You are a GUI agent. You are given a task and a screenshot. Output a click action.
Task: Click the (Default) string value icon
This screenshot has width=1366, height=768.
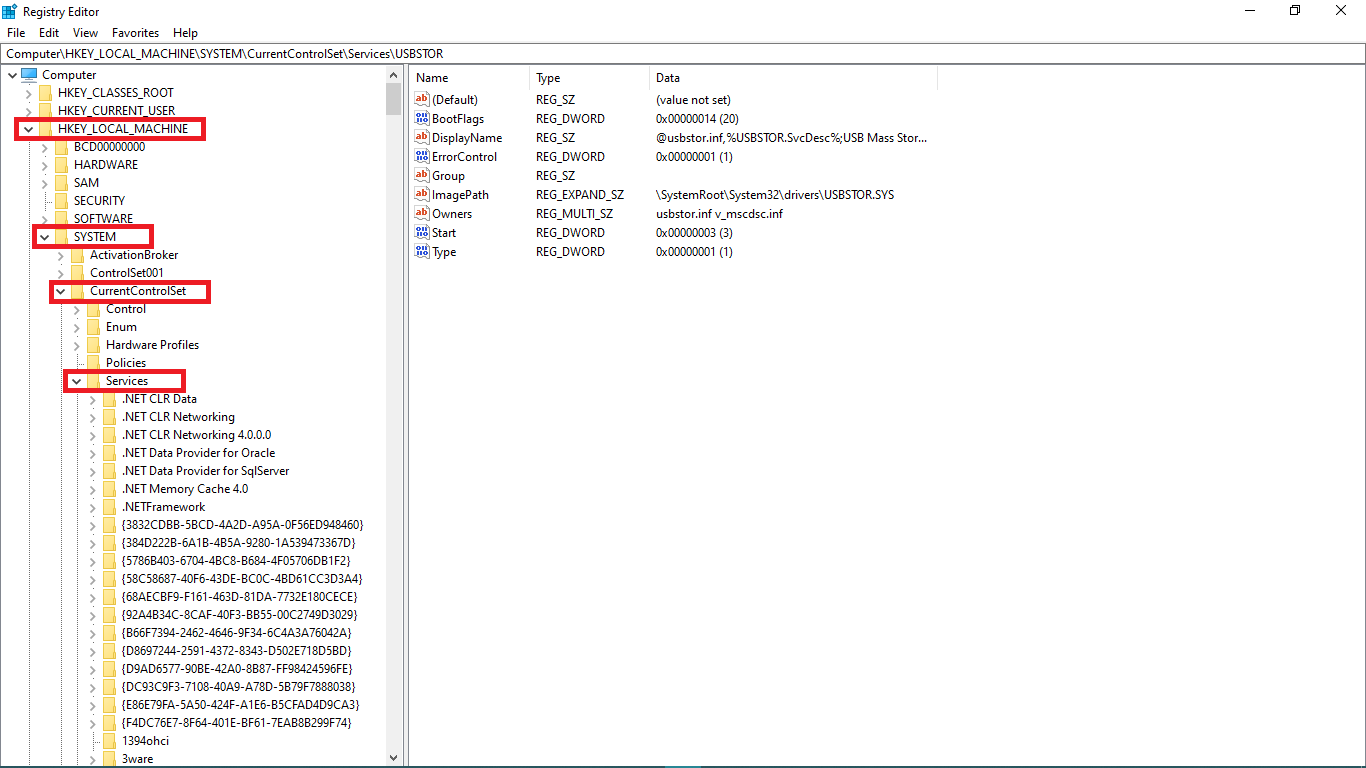[421, 99]
